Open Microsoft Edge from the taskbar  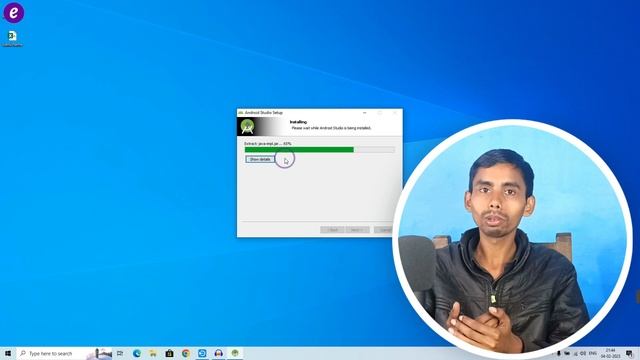(137, 353)
